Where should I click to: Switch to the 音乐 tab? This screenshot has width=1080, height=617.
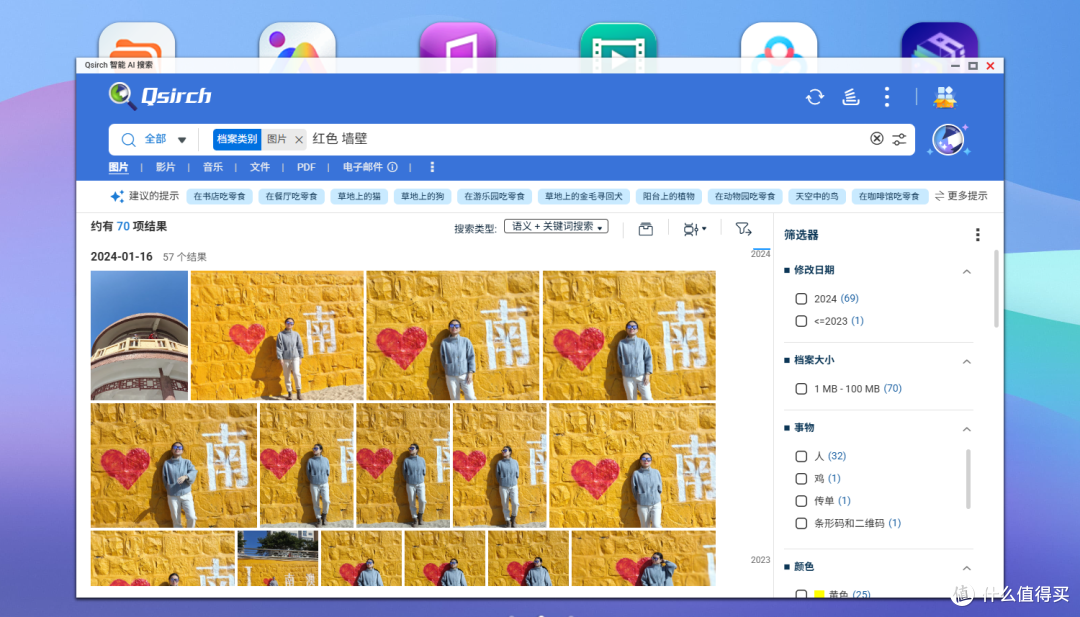pos(213,167)
